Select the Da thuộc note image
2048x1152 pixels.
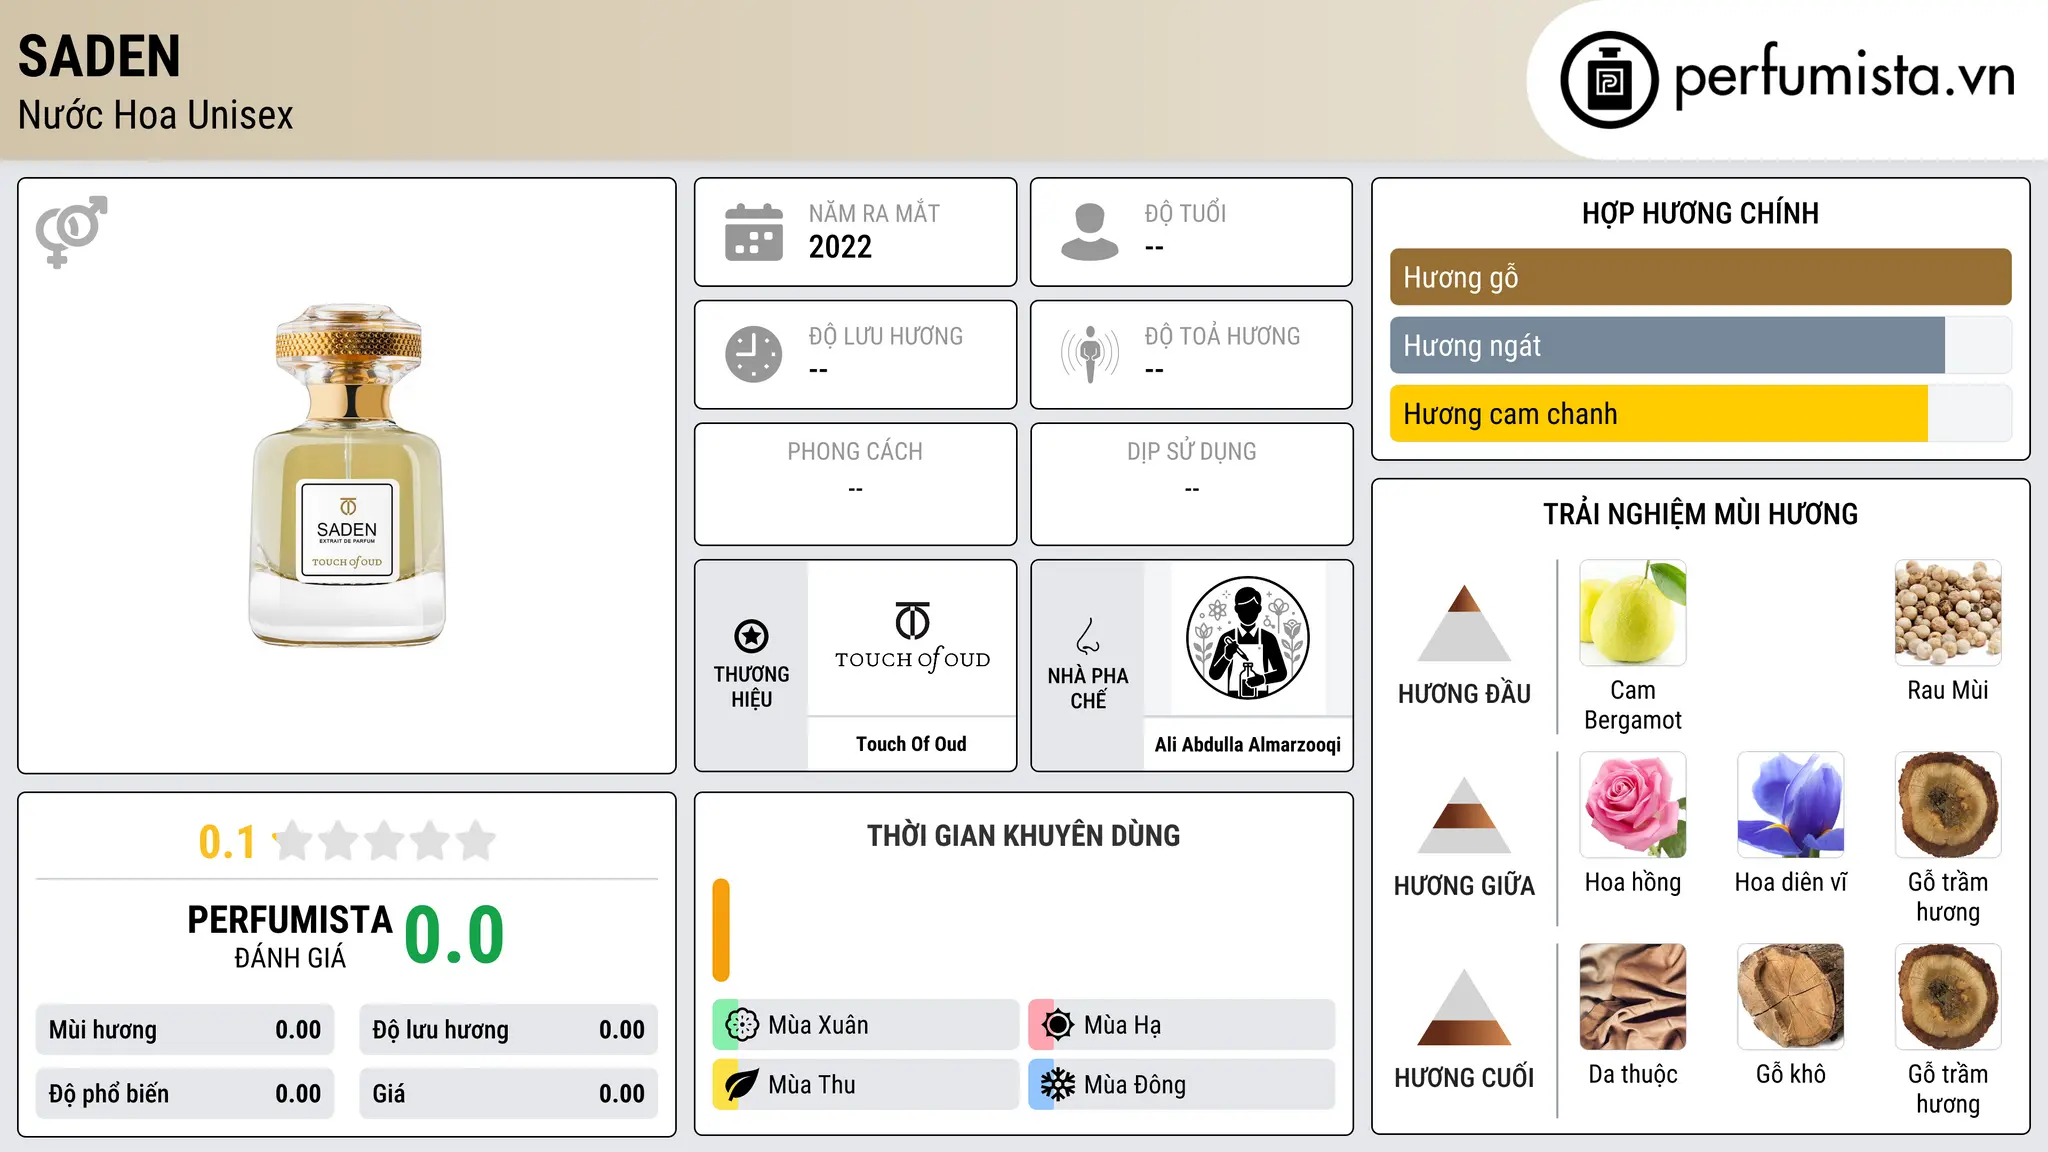(1633, 997)
